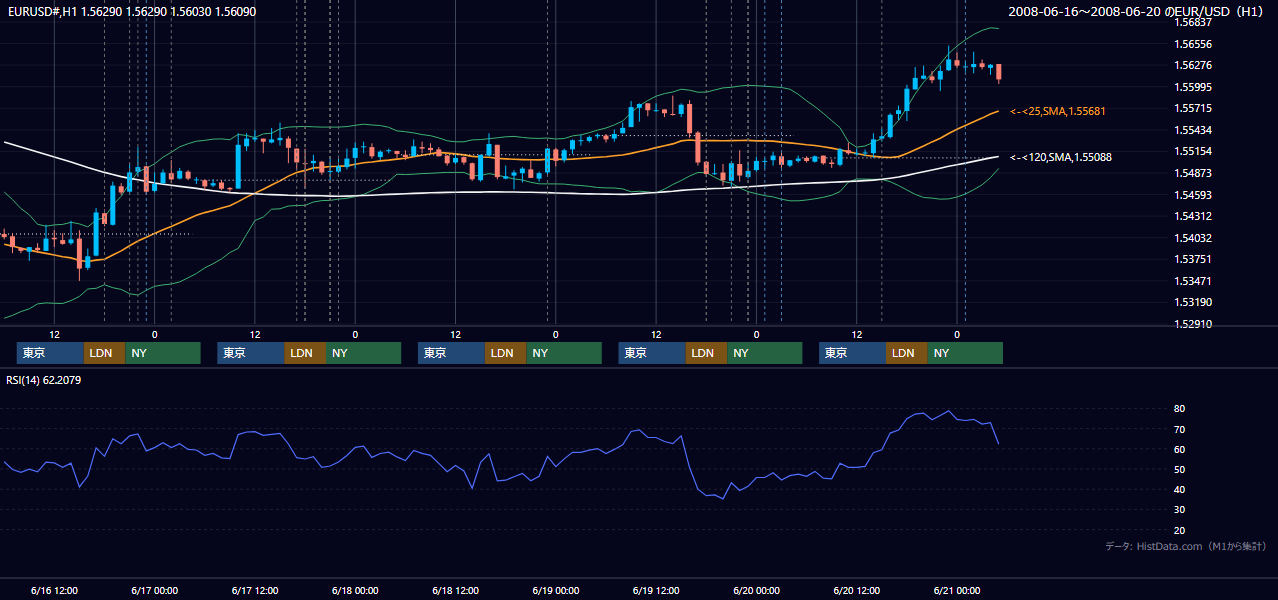The height and width of the screenshot is (600, 1278).
Task: Click the 1.56837 price axis value
Action: (x=1193, y=22)
